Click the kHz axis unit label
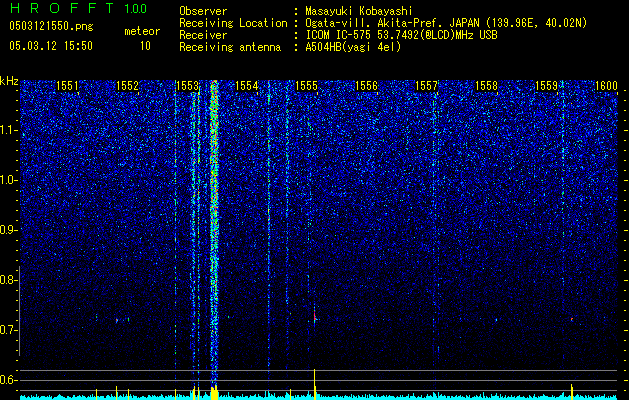The width and height of the screenshot is (629, 400). point(9,81)
